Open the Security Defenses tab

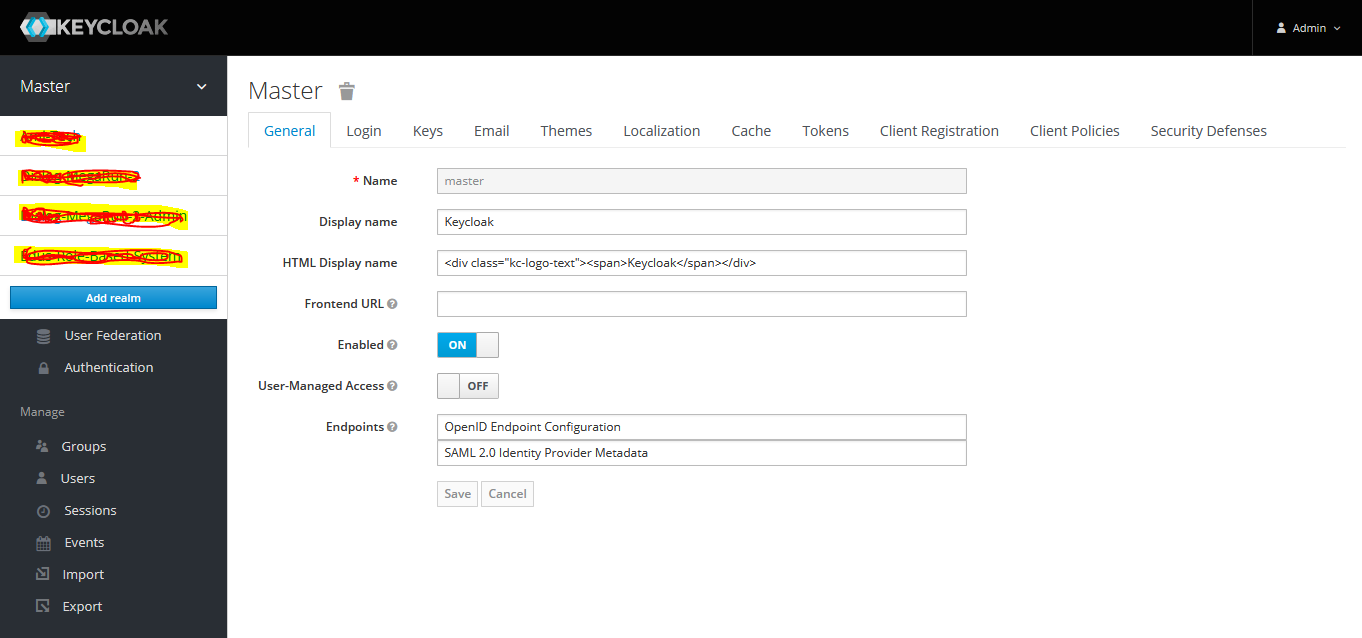tap(1208, 130)
